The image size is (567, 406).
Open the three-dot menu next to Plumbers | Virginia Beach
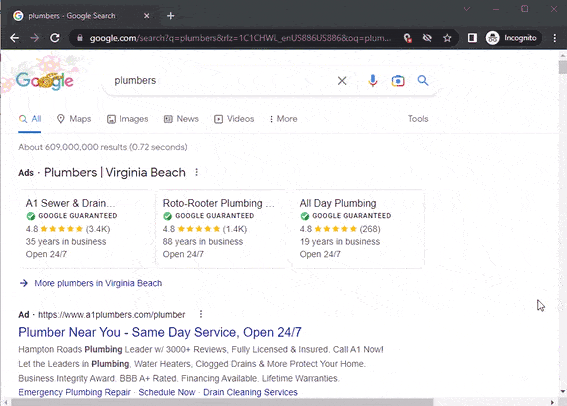(196, 172)
